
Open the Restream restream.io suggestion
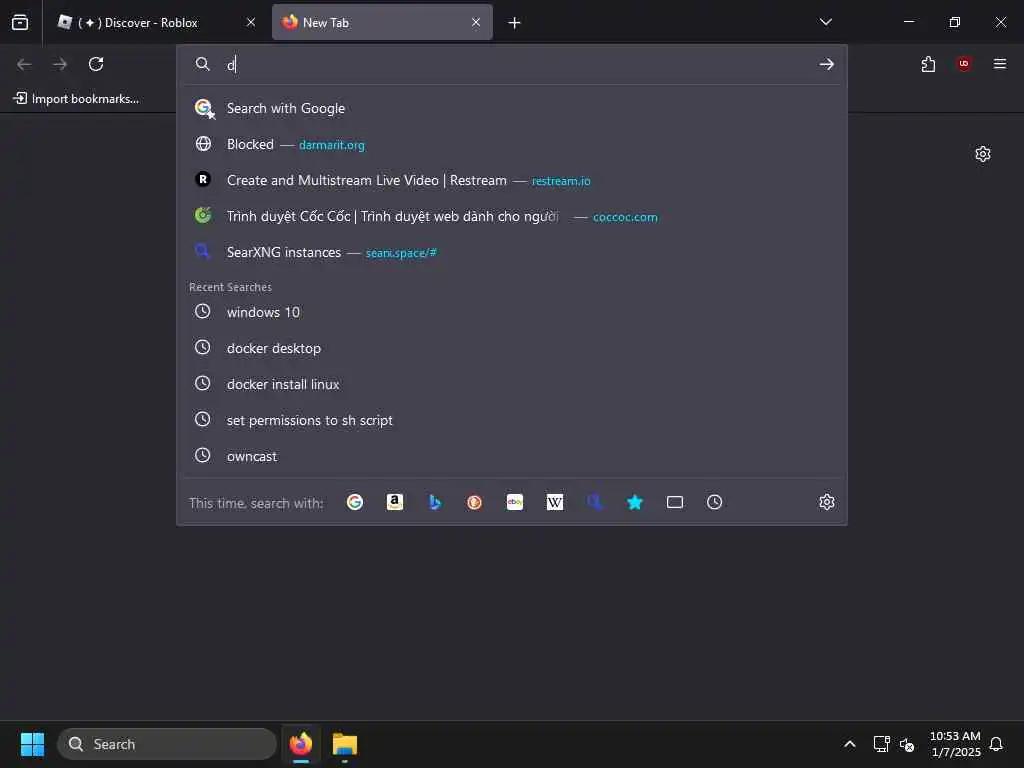pyautogui.click(x=512, y=180)
